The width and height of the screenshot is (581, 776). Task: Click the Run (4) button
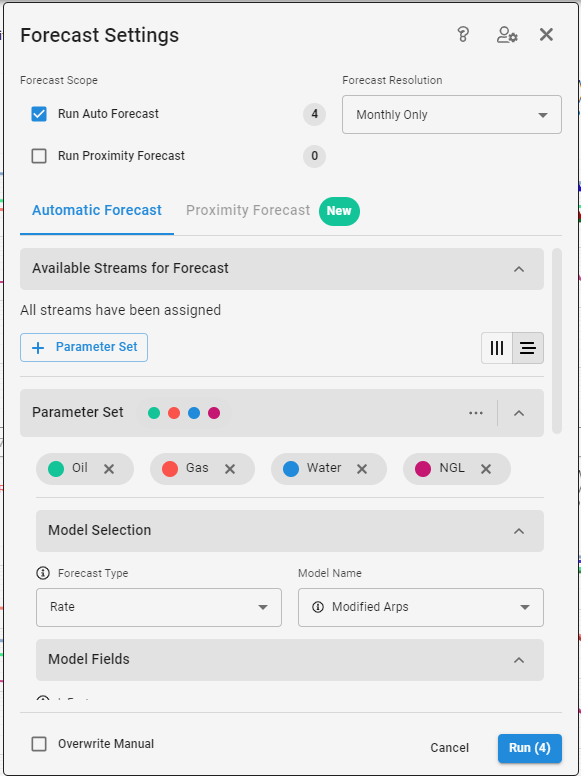(530, 748)
